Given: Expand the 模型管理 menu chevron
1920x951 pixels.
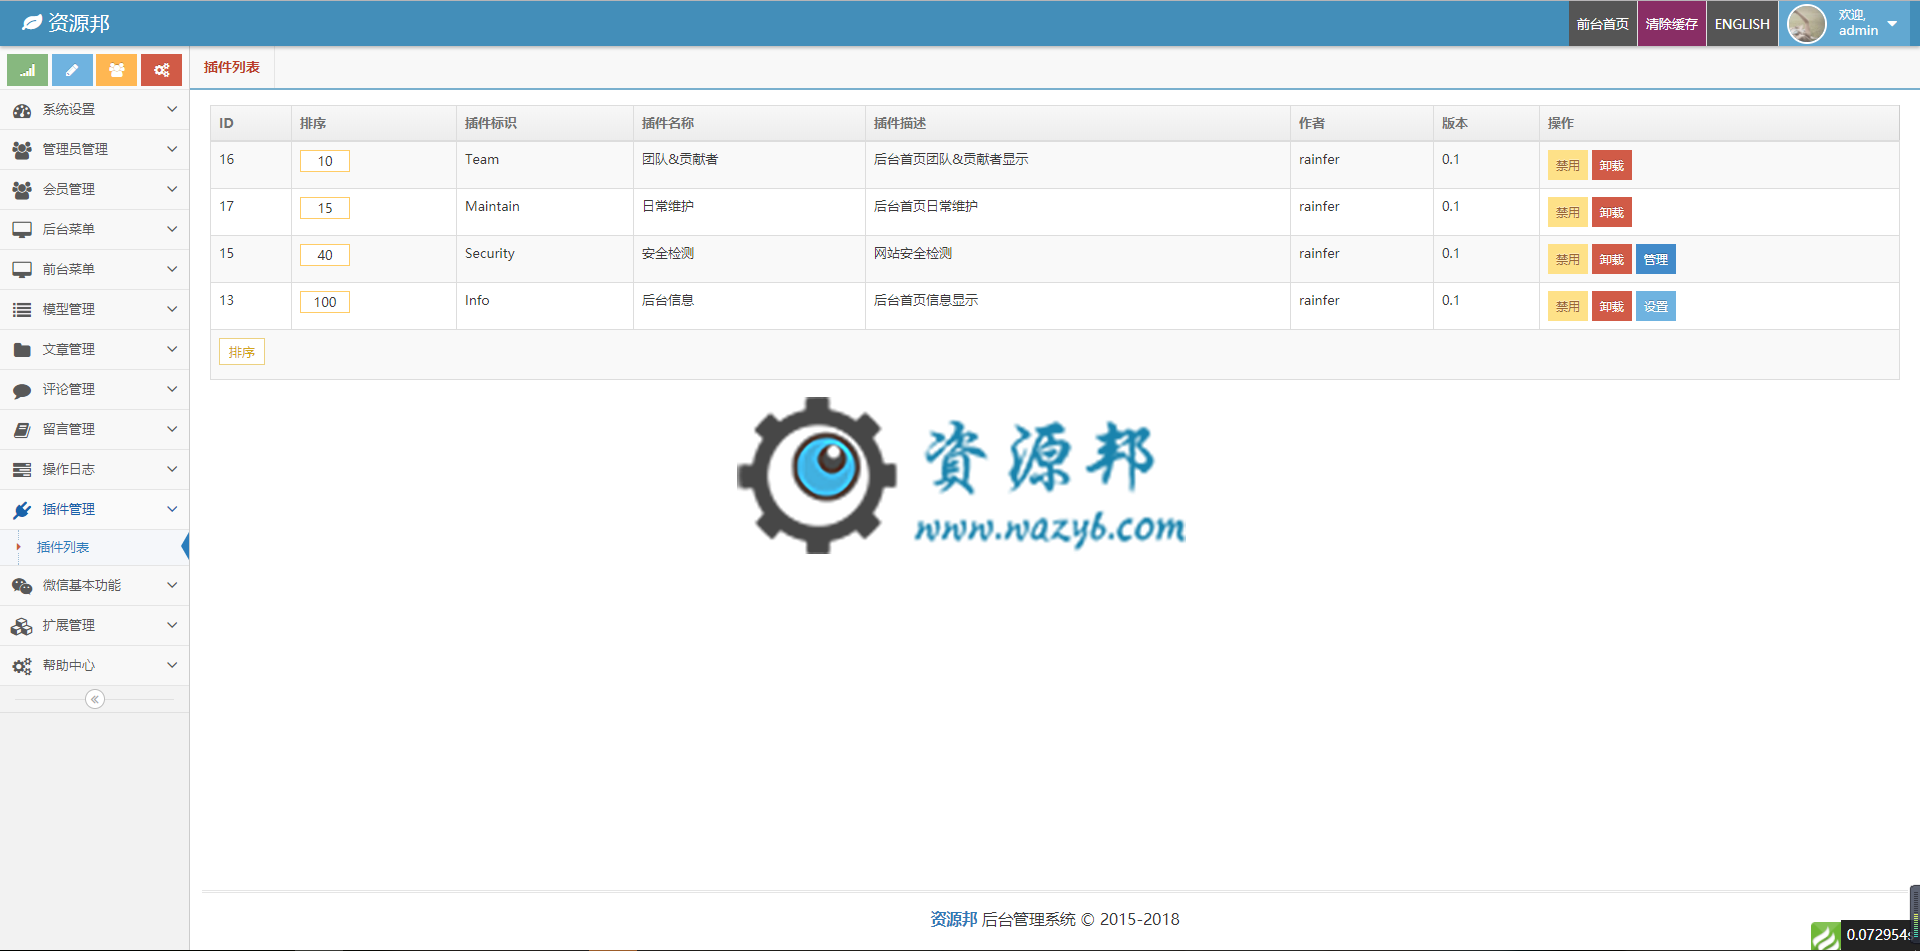Looking at the screenshot, I should click(172, 309).
